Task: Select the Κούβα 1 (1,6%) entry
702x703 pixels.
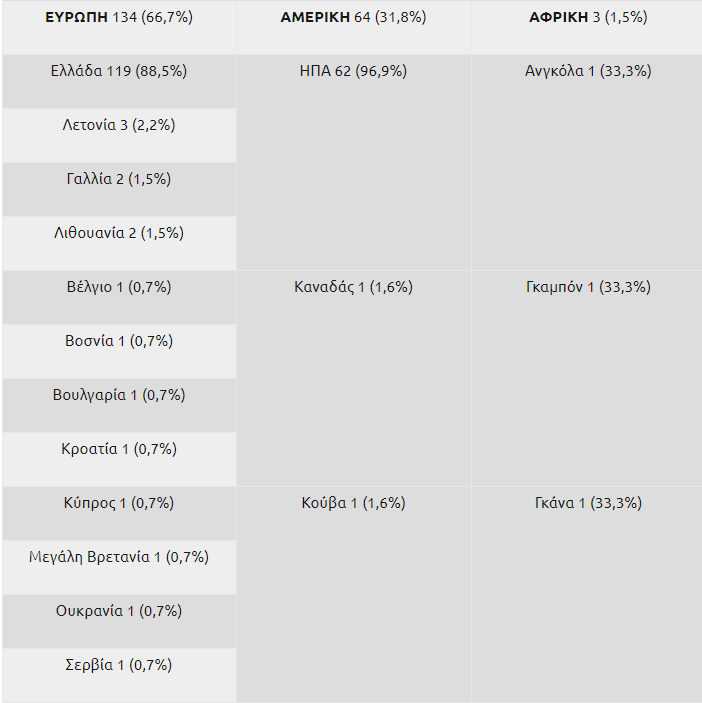Action: [353, 503]
